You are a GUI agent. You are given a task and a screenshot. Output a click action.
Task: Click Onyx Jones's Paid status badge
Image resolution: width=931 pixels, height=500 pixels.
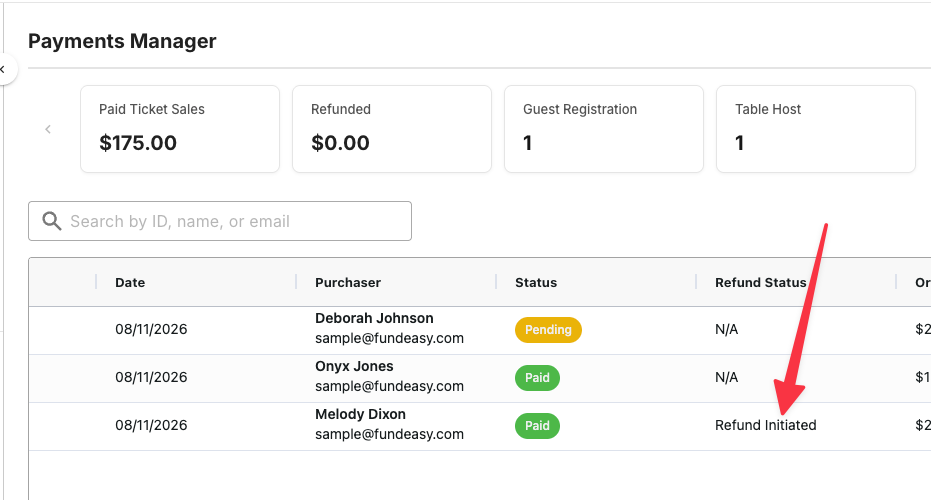tap(537, 378)
